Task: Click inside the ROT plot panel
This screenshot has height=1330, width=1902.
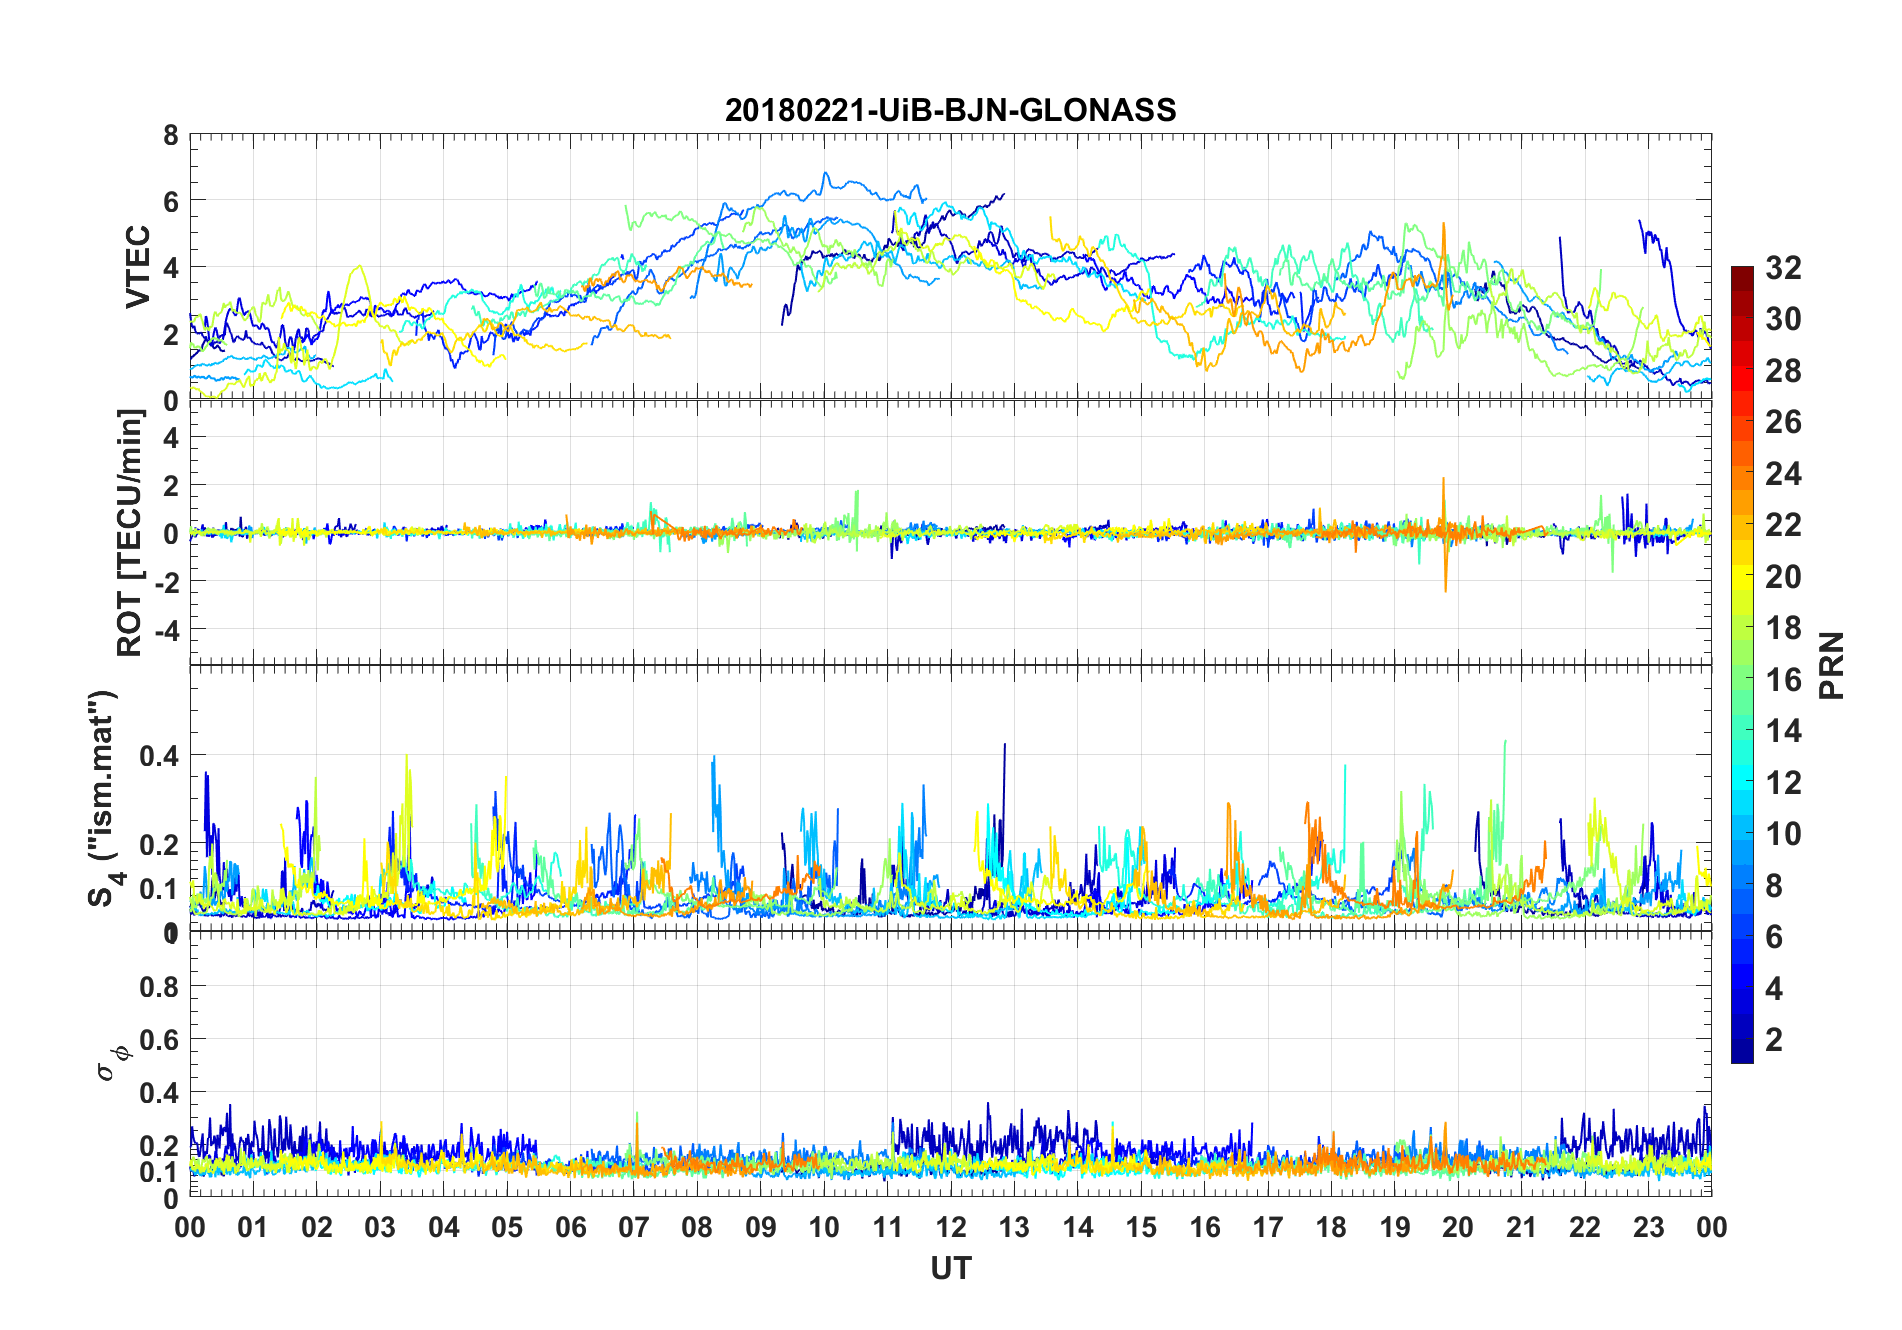Action: (951, 532)
